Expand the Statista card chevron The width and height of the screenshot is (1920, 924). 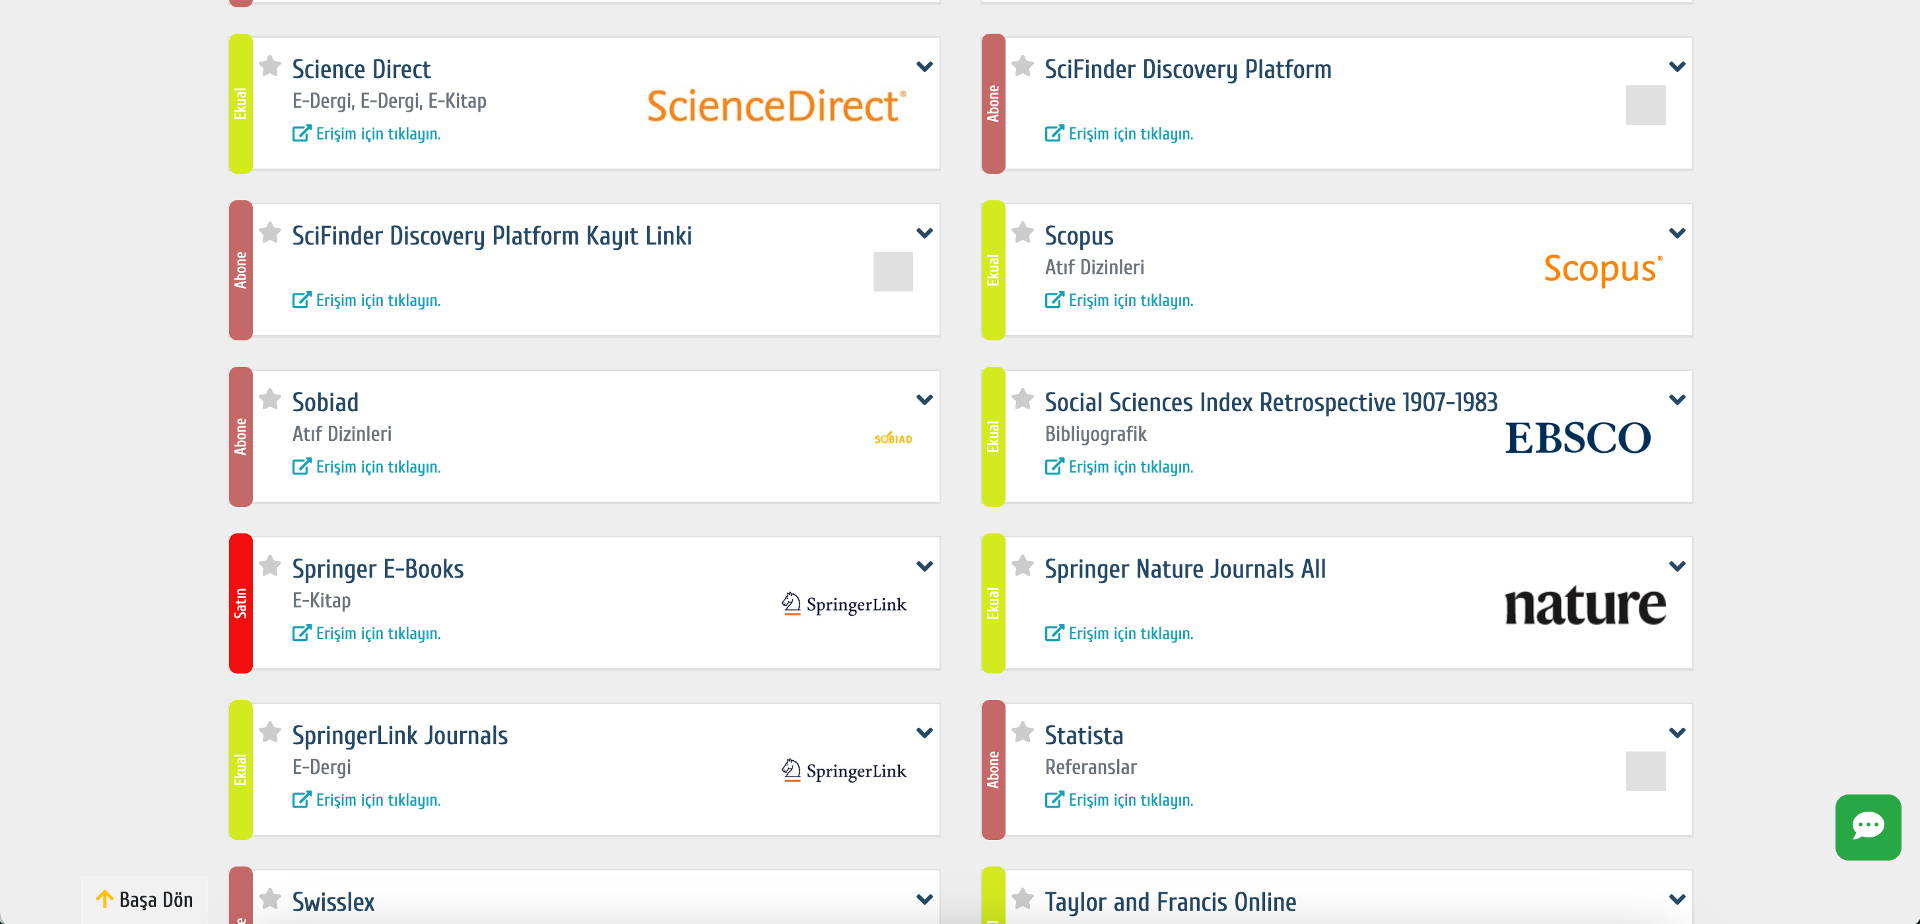[1677, 733]
